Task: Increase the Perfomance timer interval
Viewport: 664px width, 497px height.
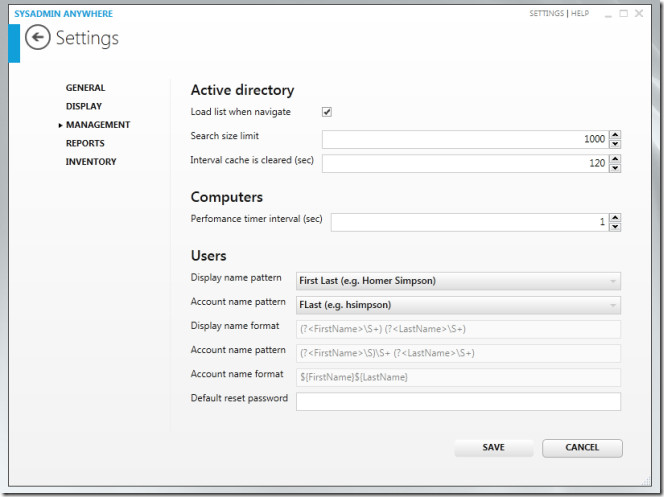Action: pyautogui.click(x=615, y=218)
